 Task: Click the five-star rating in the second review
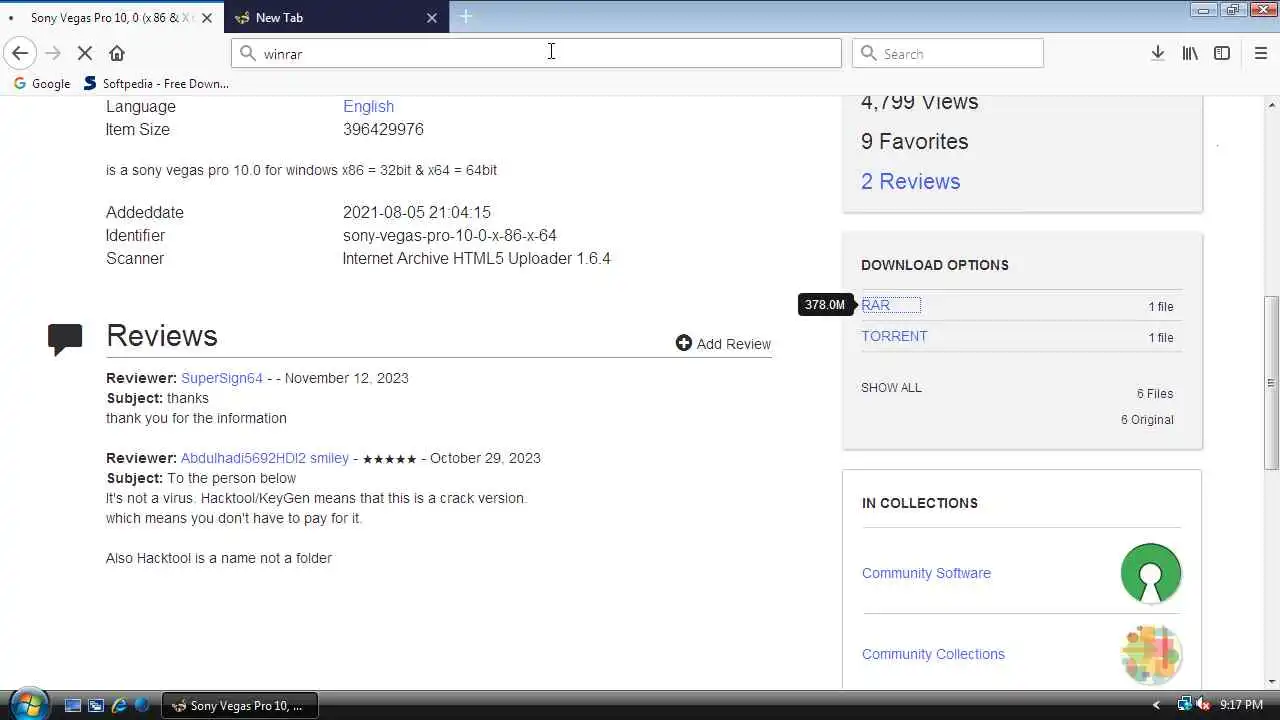click(x=389, y=459)
